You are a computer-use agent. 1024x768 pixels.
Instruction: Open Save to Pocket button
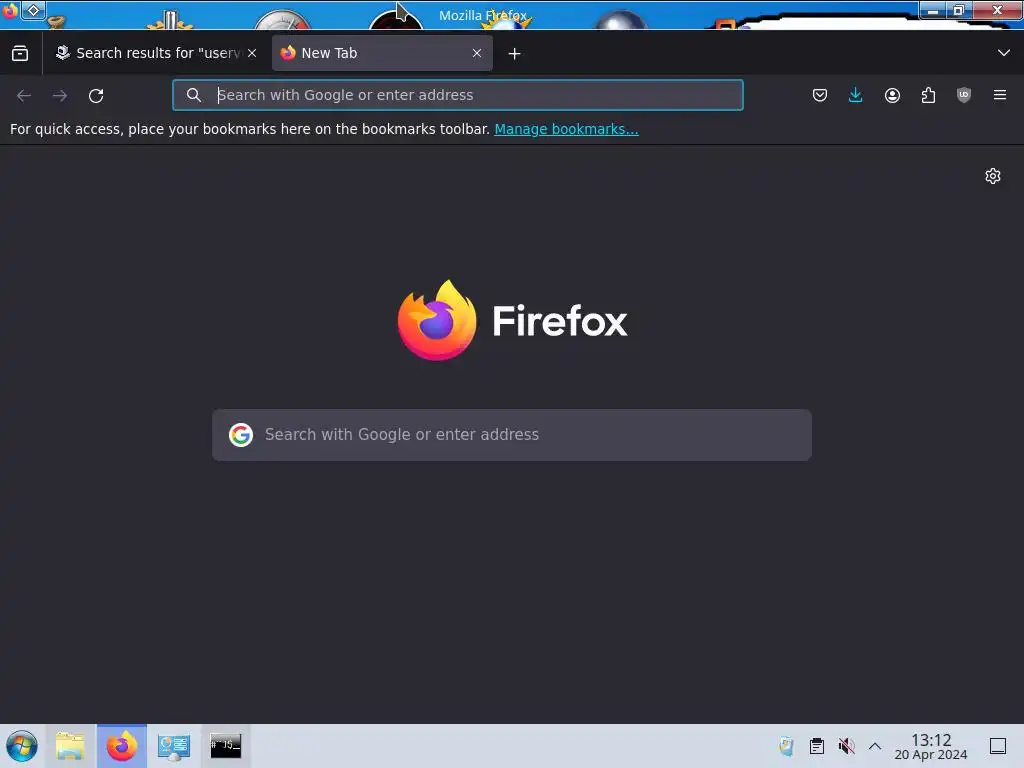pos(820,95)
